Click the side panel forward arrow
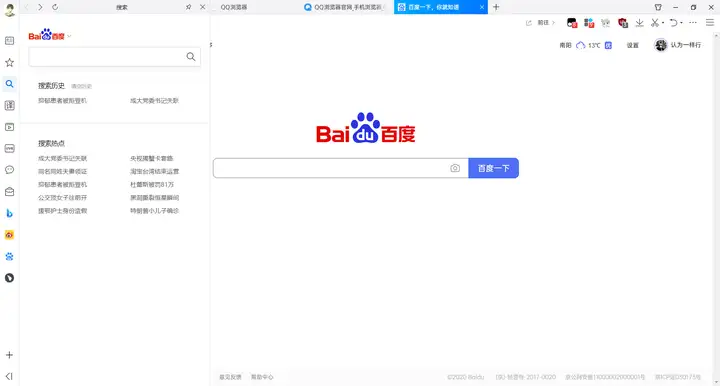 click(x=40, y=7)
